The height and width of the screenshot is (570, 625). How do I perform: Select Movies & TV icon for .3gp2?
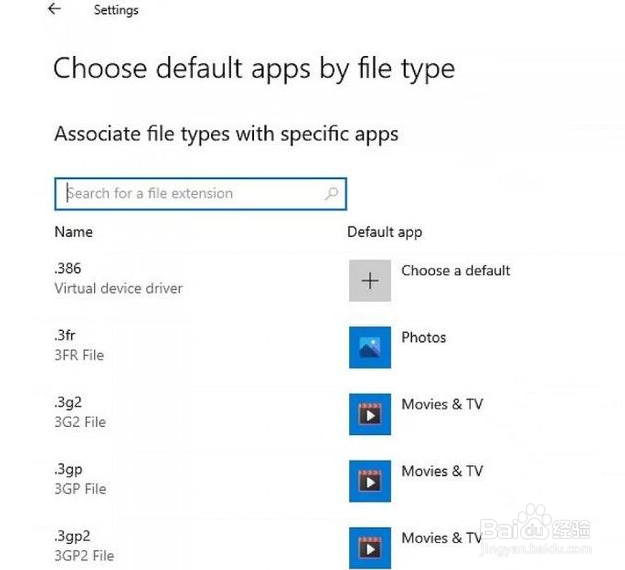coord(369,548)
